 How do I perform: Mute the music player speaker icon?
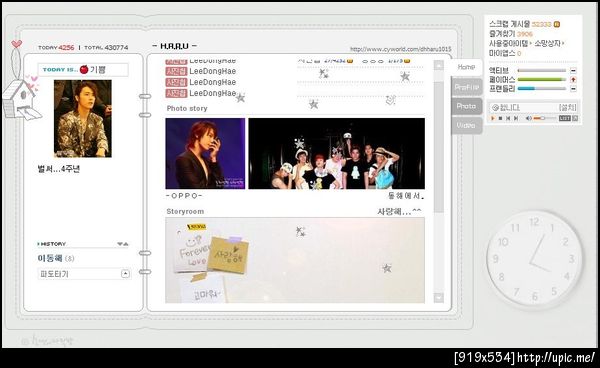(528, 119)
